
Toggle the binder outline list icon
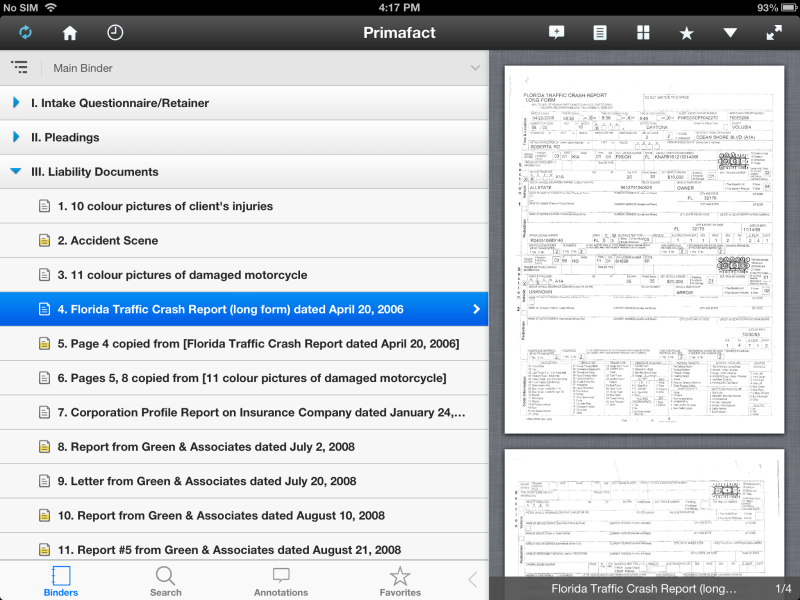click(x=19, y=67)
